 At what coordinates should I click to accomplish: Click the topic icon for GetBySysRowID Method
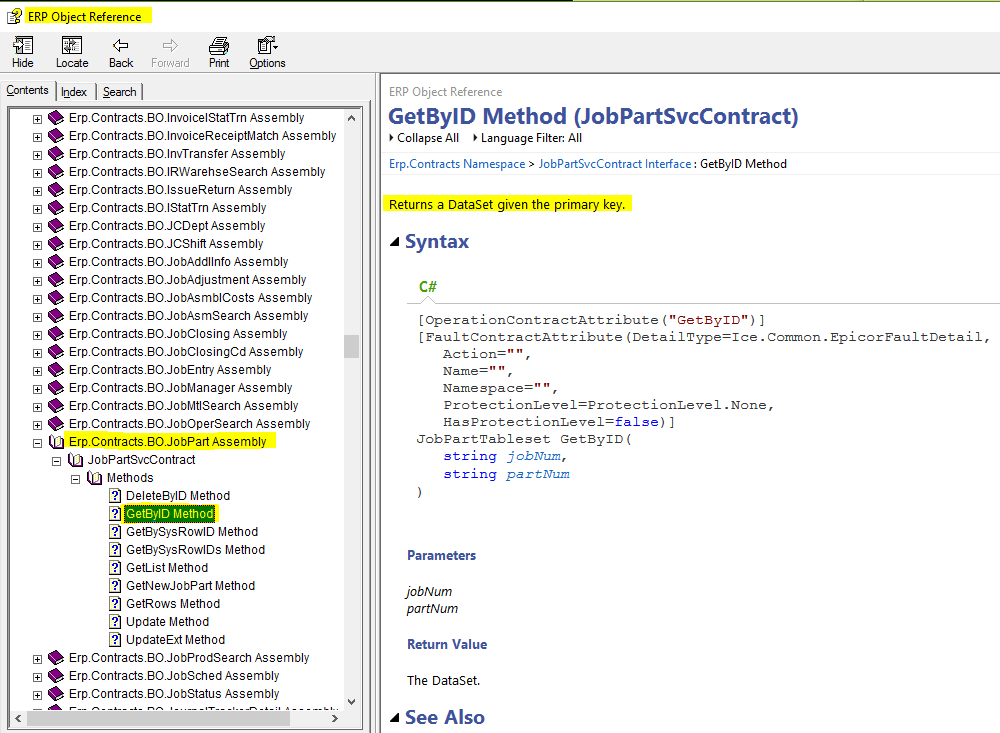coord(115,531)
